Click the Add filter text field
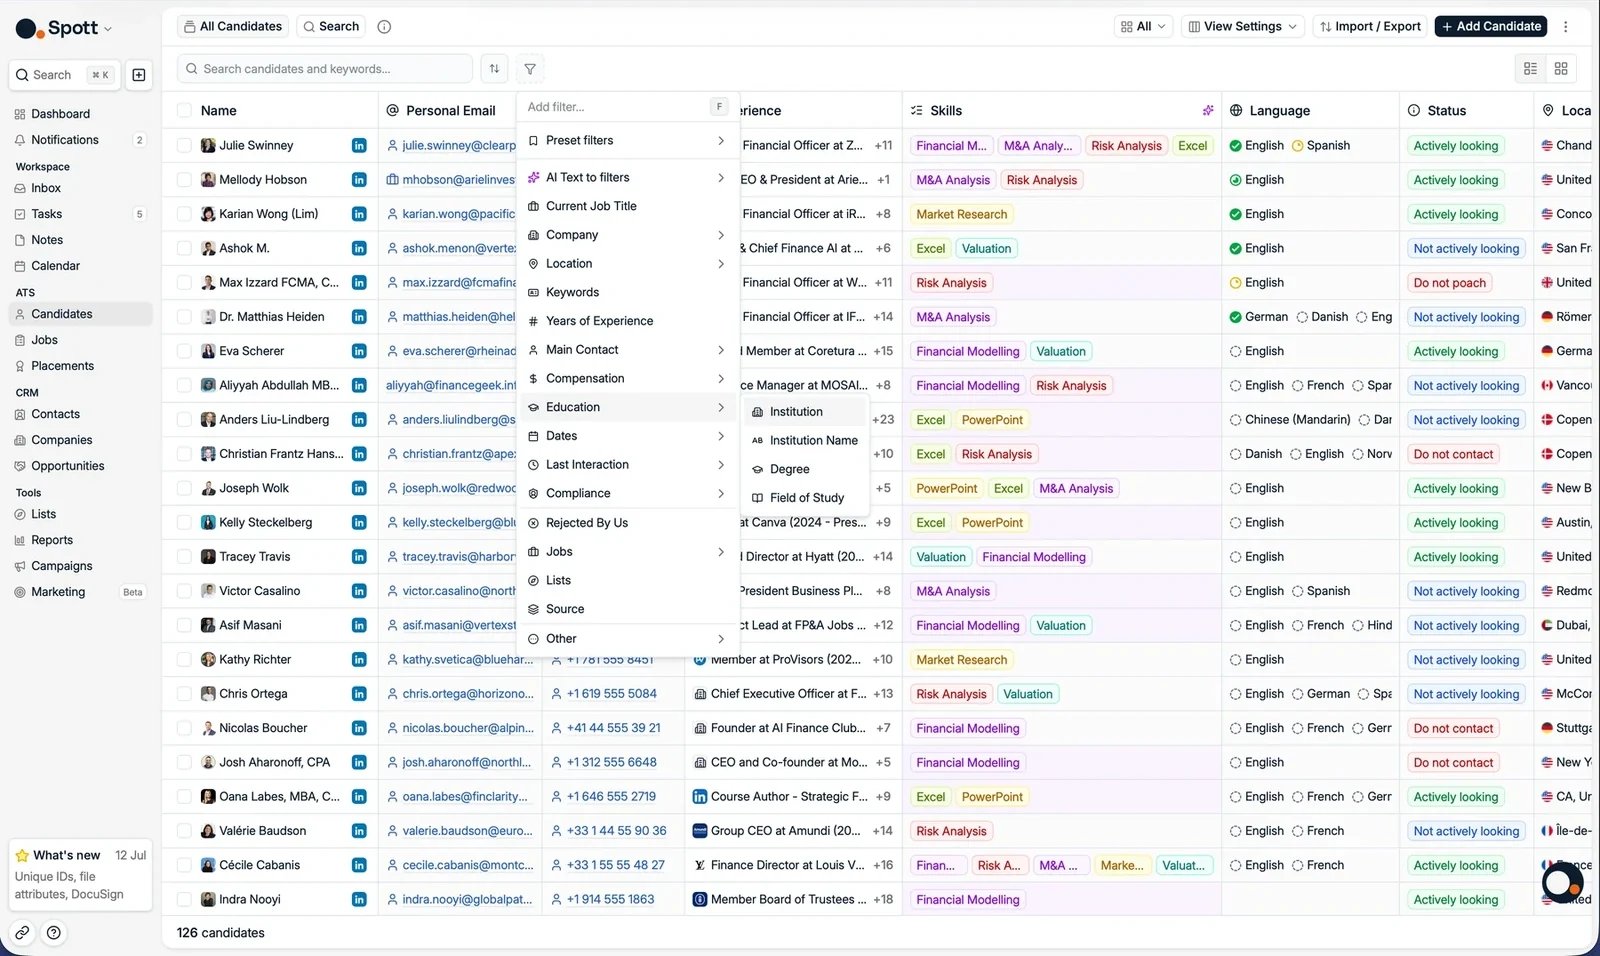 tap(616, 107)
